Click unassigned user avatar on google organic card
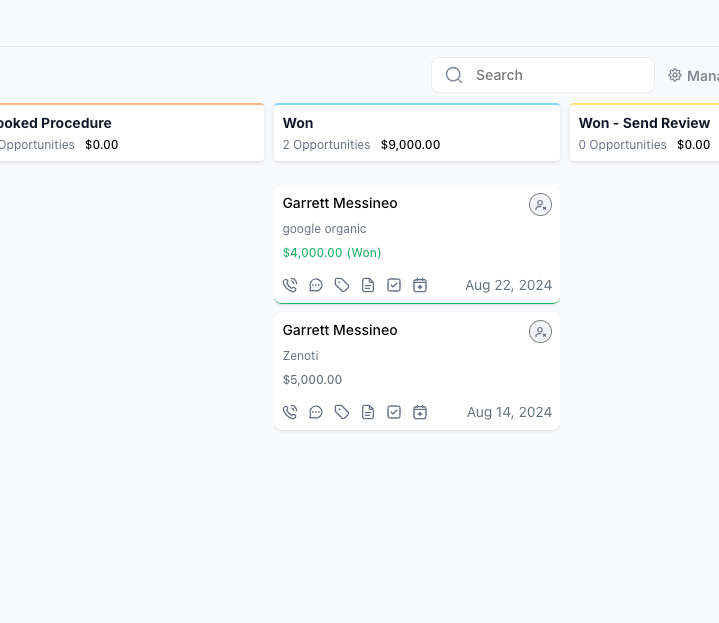The height and width of the screenshot is (623, 719). 540,205
